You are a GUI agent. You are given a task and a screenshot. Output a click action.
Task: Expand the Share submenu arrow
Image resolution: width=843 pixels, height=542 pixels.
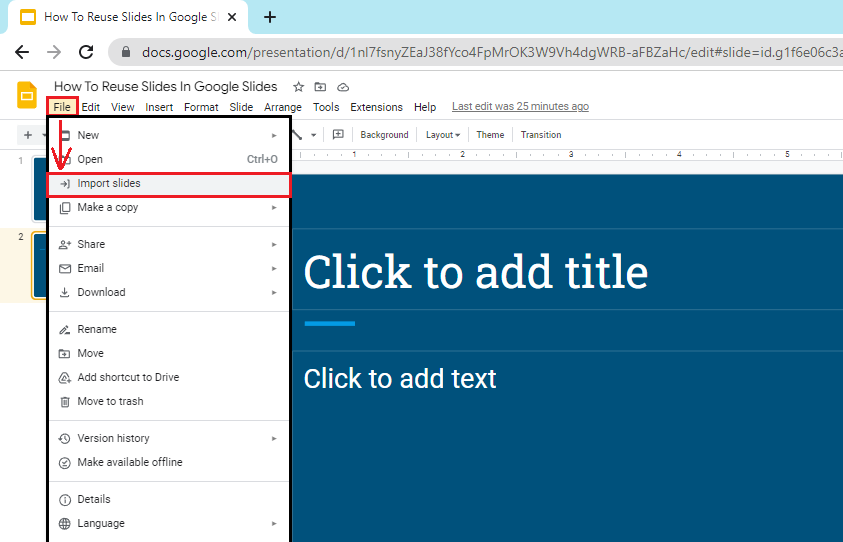(274, 245)
